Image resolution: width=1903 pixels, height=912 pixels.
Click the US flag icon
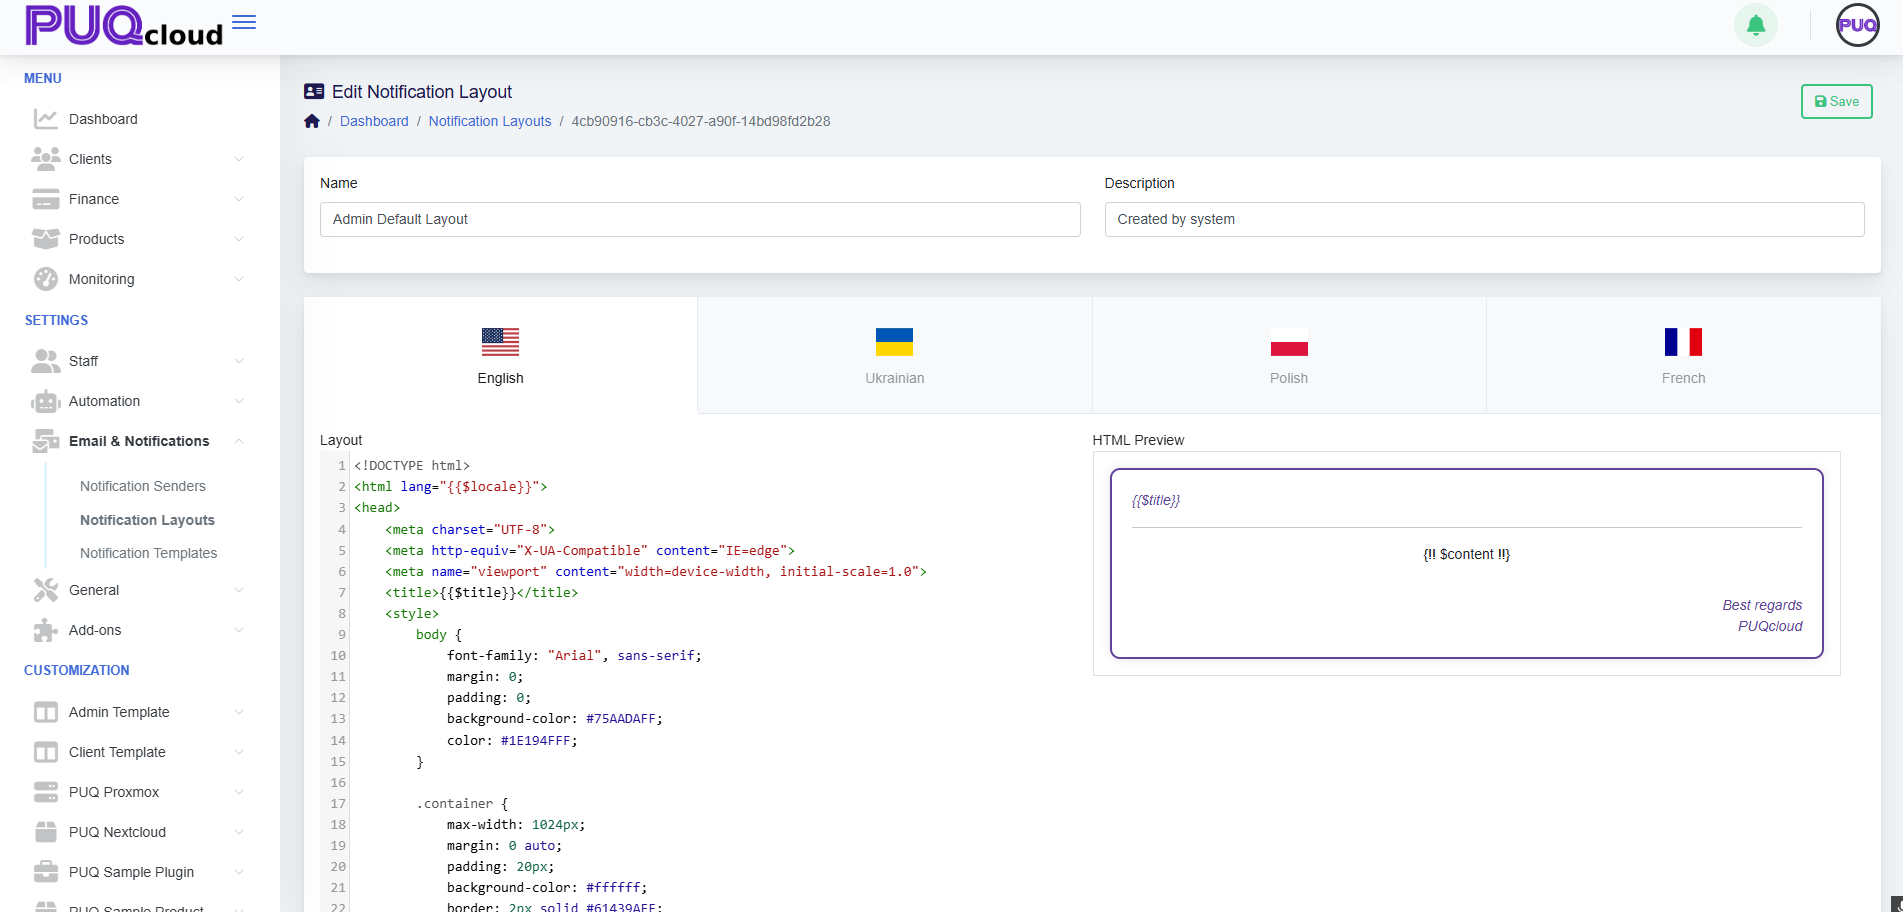(x=500, y=342)
